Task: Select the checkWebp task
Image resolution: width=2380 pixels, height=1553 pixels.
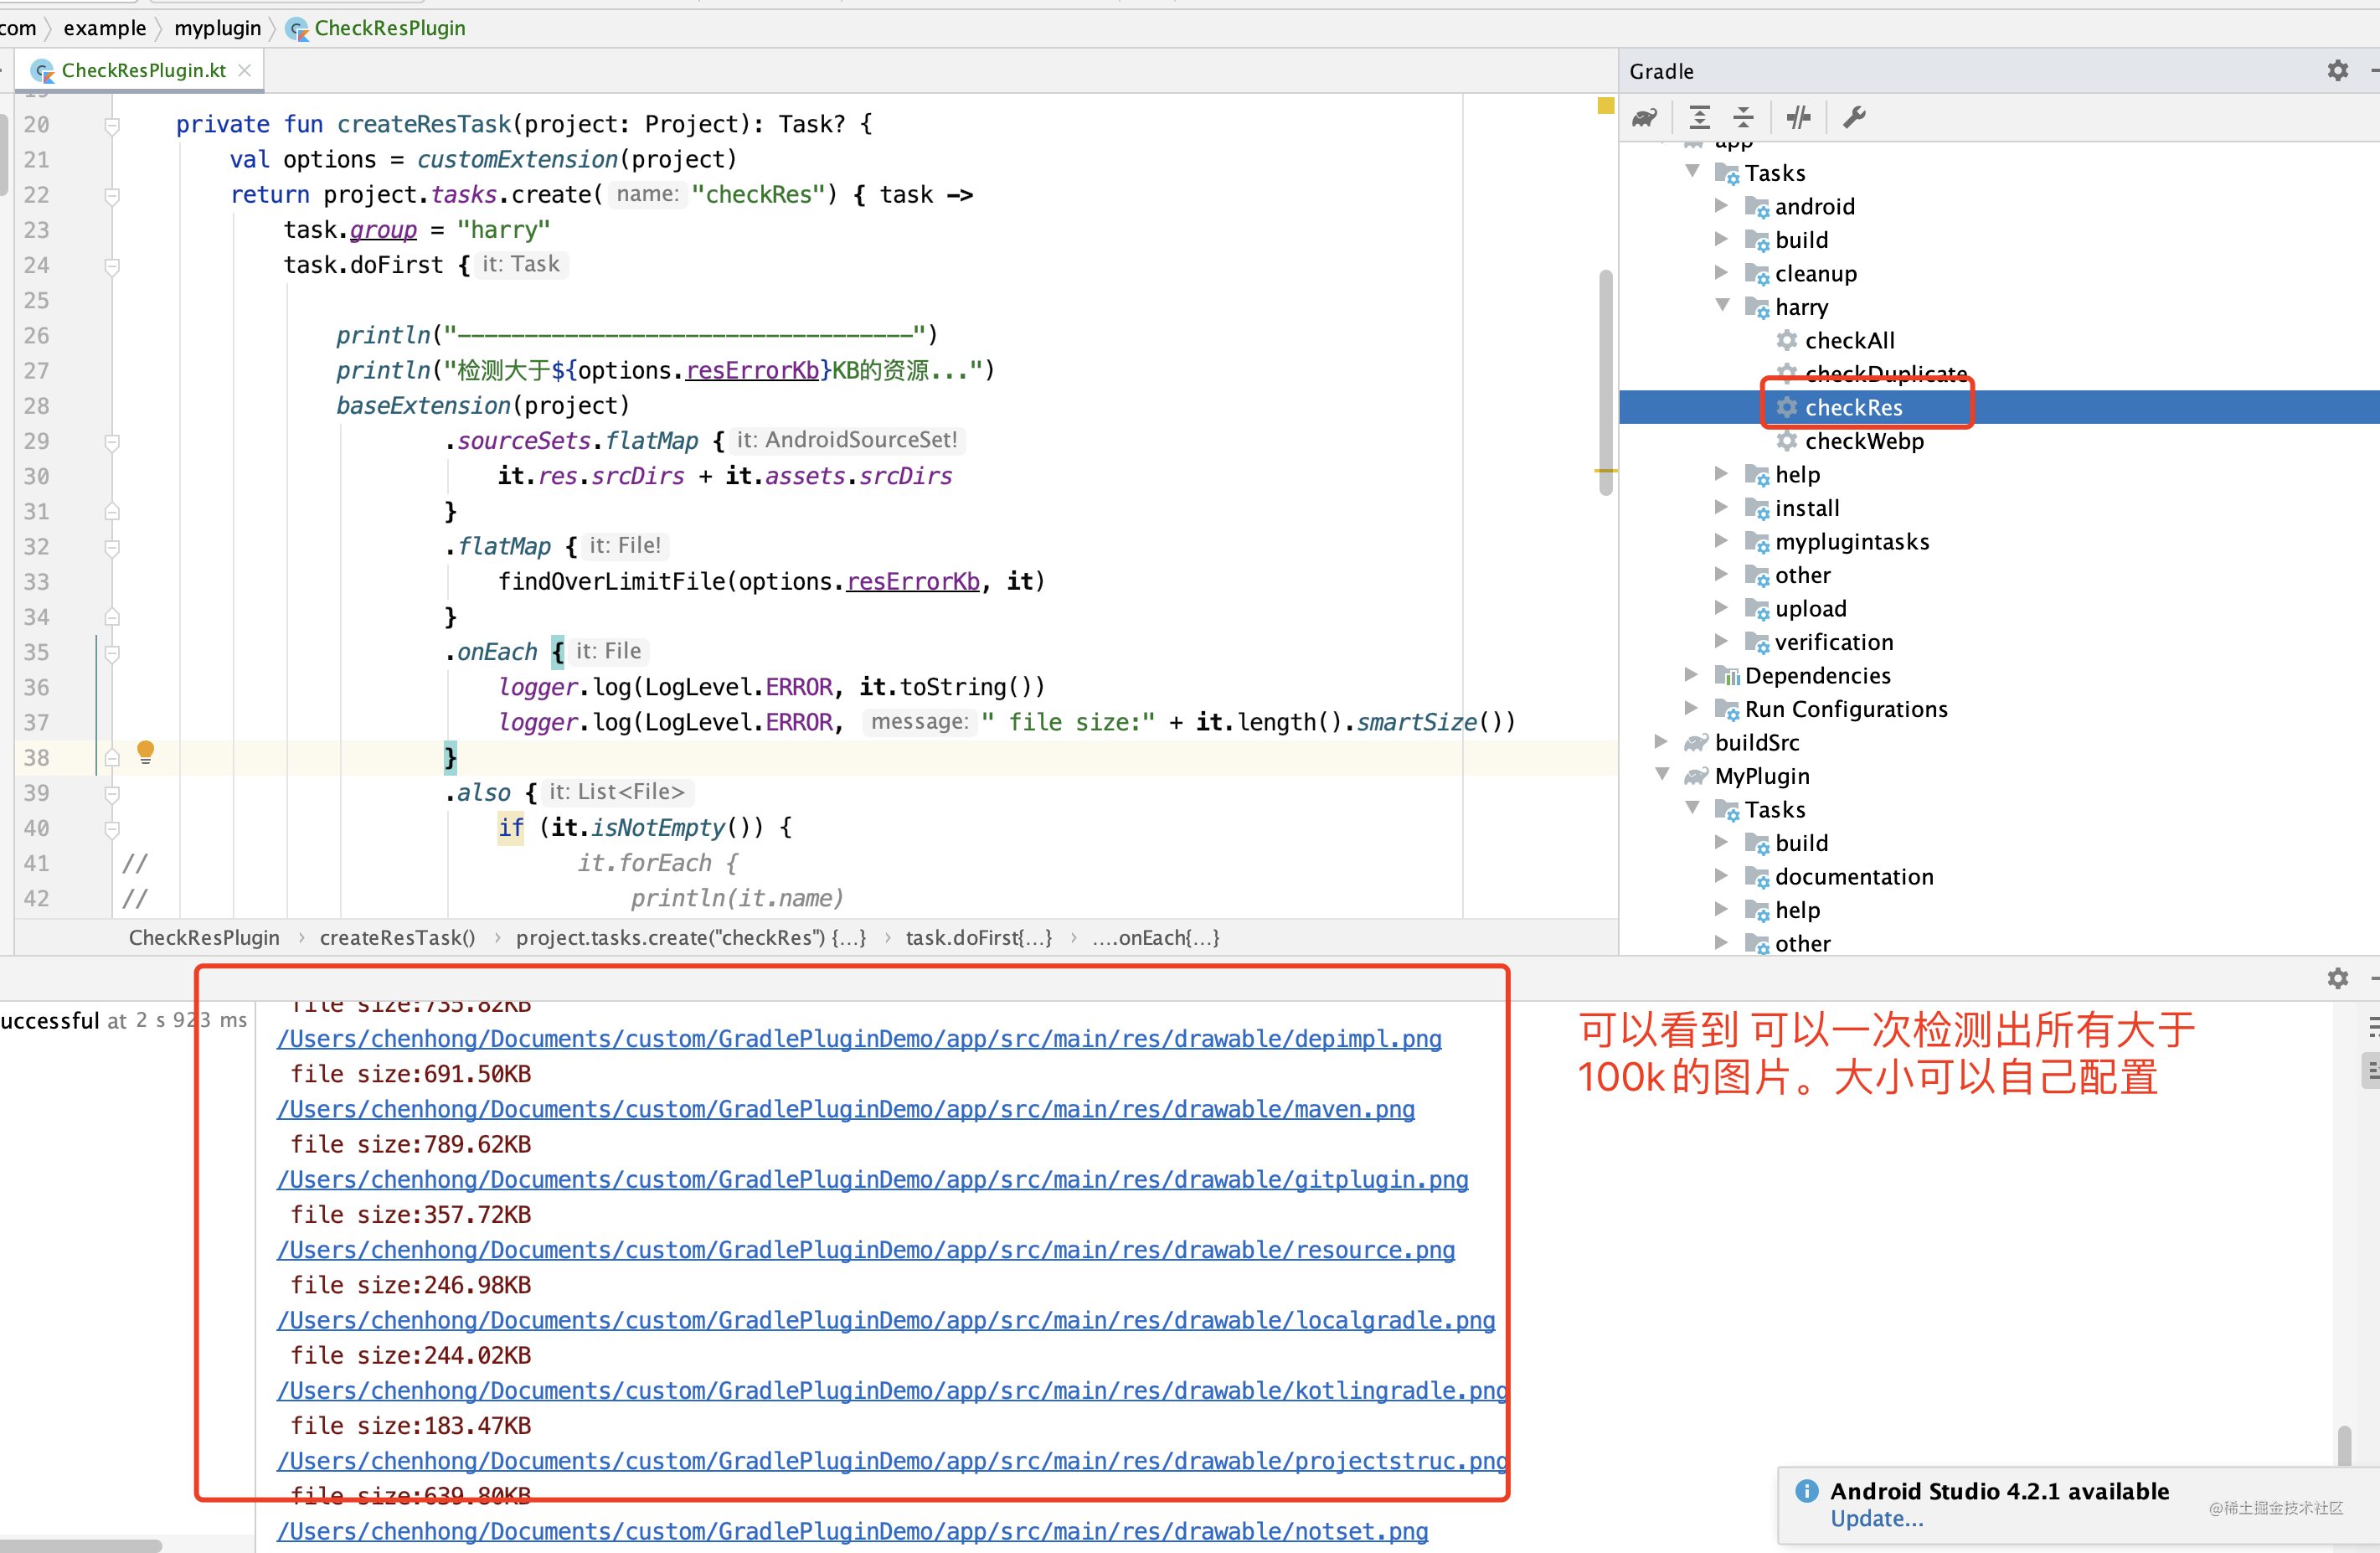Action: [x=1863, y=441]
